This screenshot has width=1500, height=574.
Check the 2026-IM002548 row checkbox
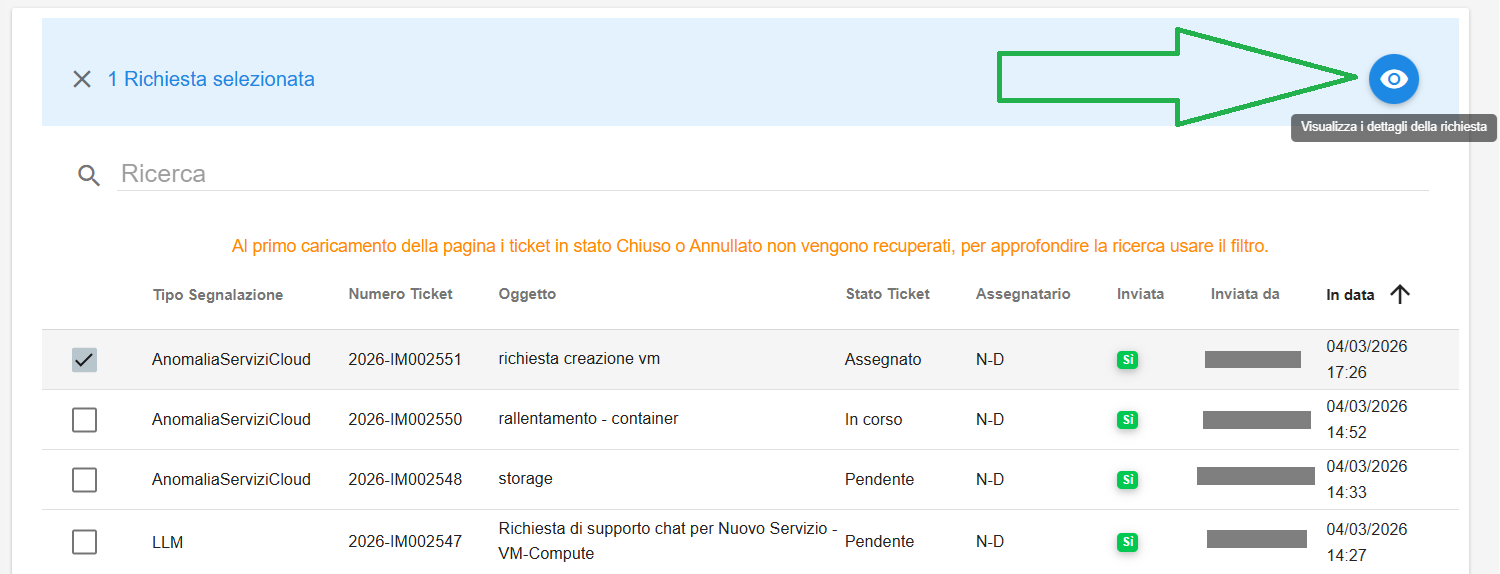(85, 480)
